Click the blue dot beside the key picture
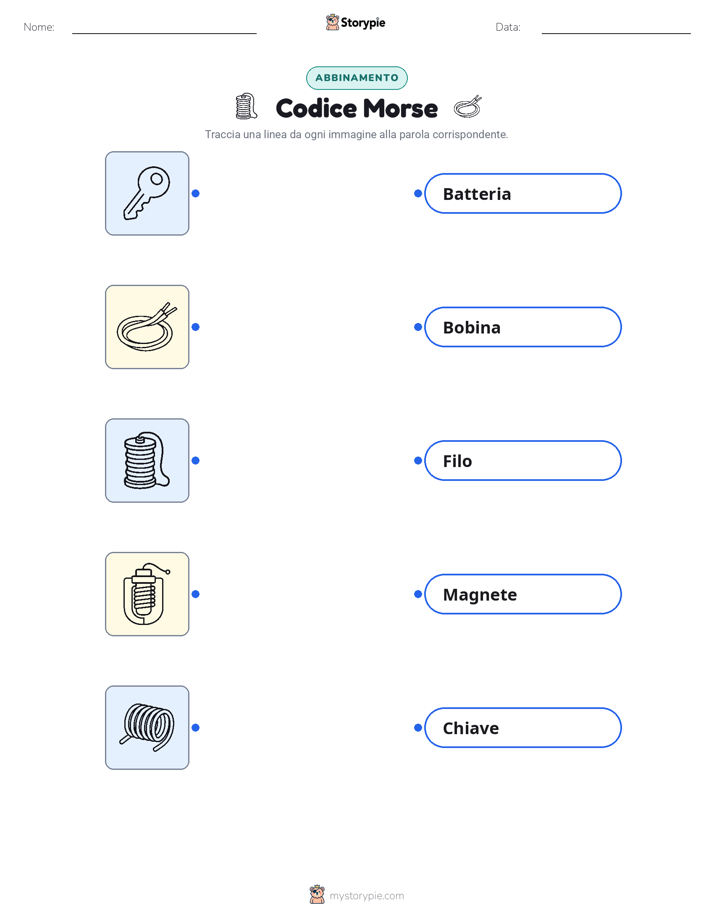 click(x=196, y=193)
